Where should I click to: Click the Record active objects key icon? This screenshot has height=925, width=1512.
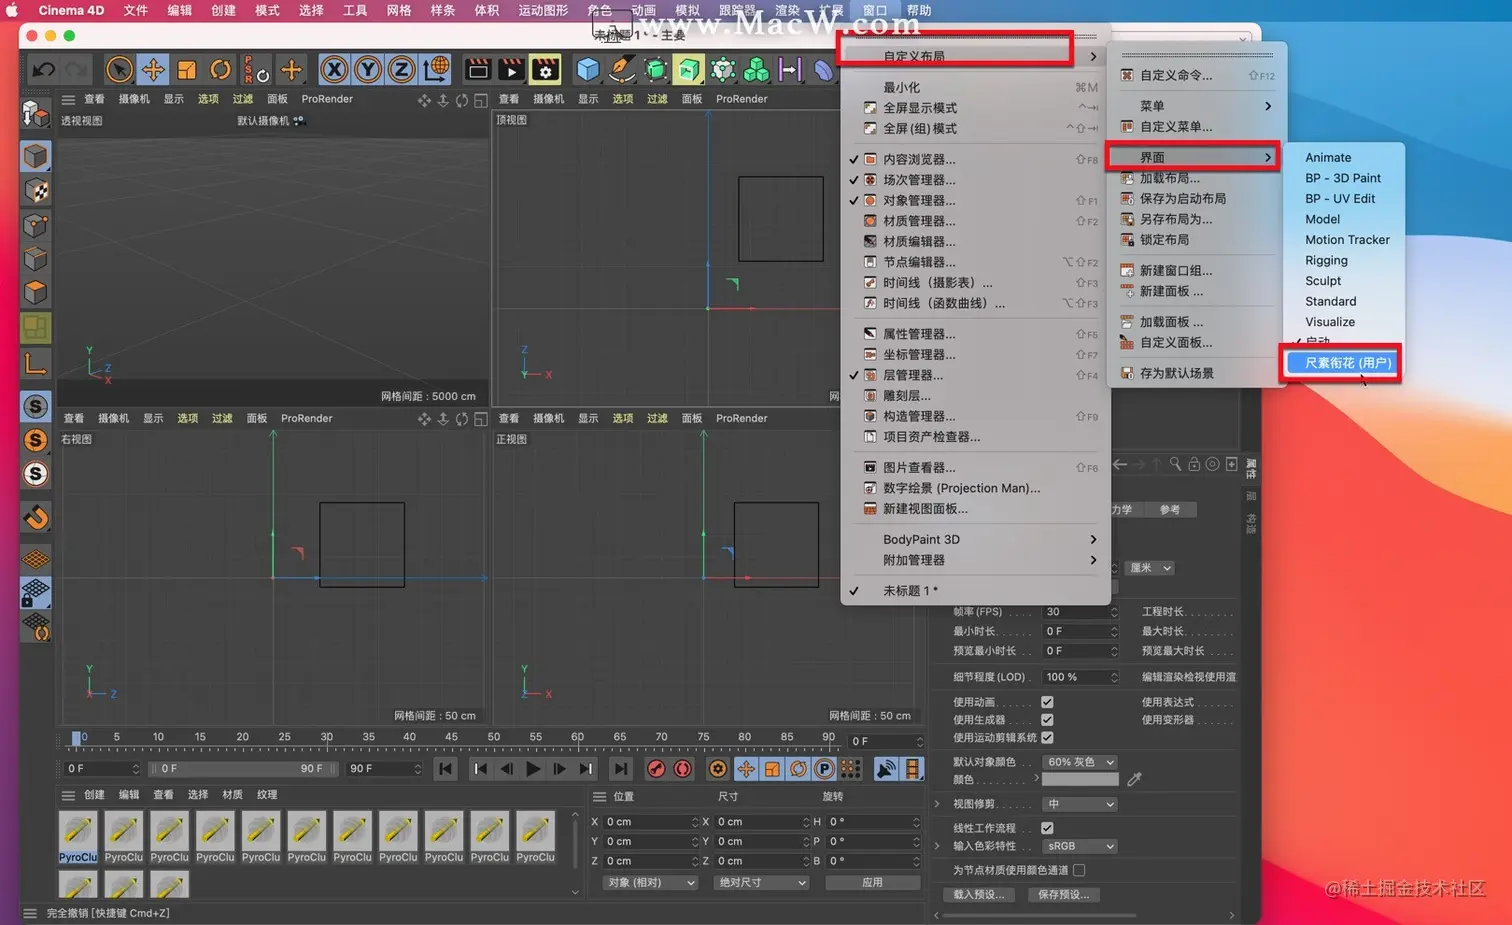tap(656, 768)
